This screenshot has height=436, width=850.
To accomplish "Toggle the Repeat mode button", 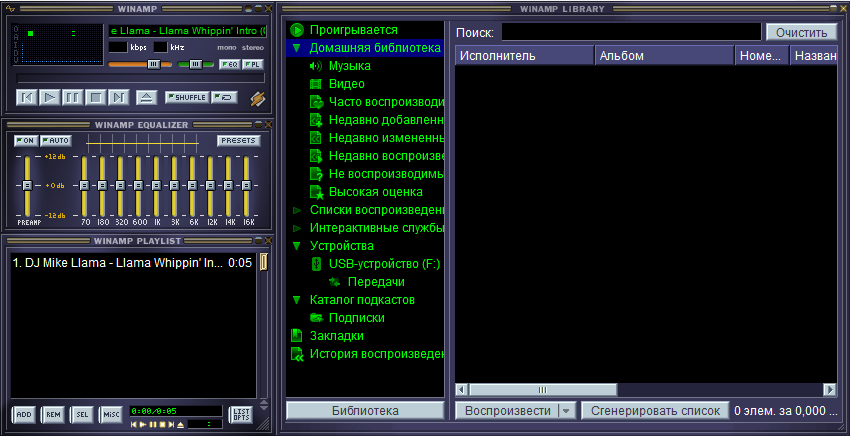I will click(226, 98).
